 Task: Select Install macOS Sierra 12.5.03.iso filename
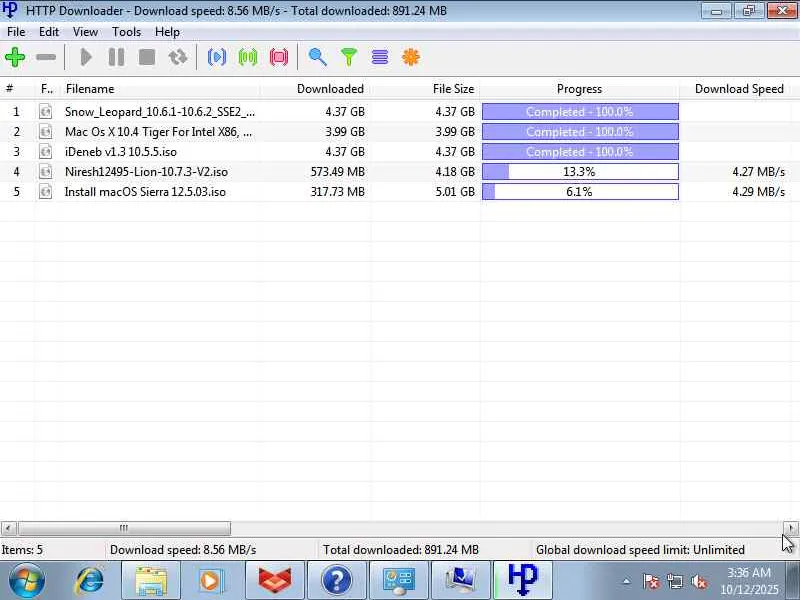(145, 192)
